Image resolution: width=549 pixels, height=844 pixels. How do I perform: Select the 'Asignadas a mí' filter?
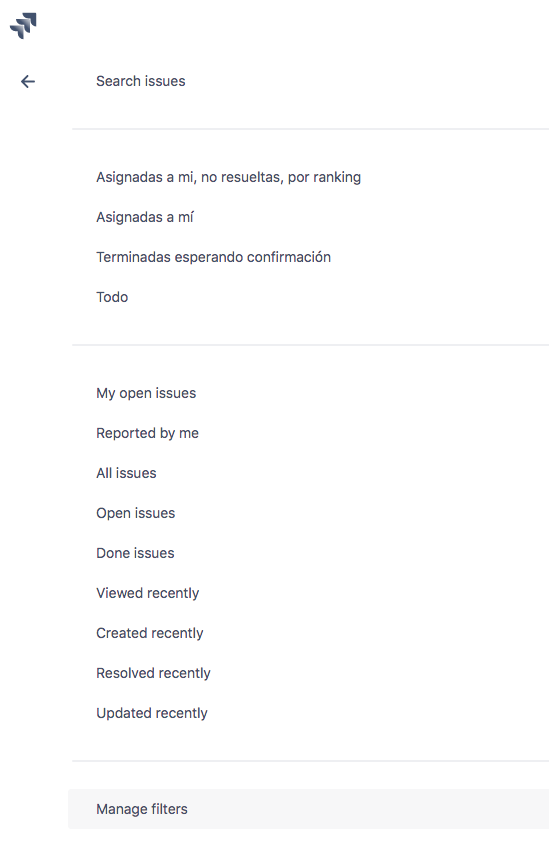click(144, 217)
